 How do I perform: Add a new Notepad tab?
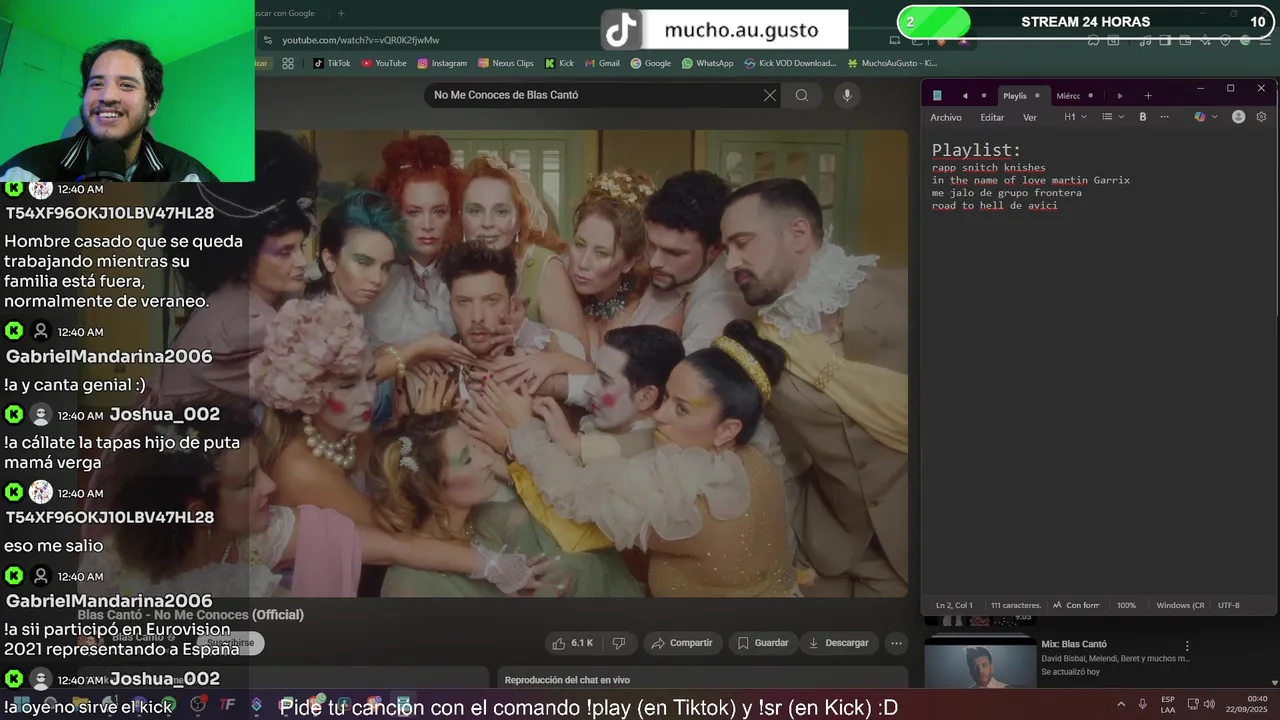tap(1148, 96)
